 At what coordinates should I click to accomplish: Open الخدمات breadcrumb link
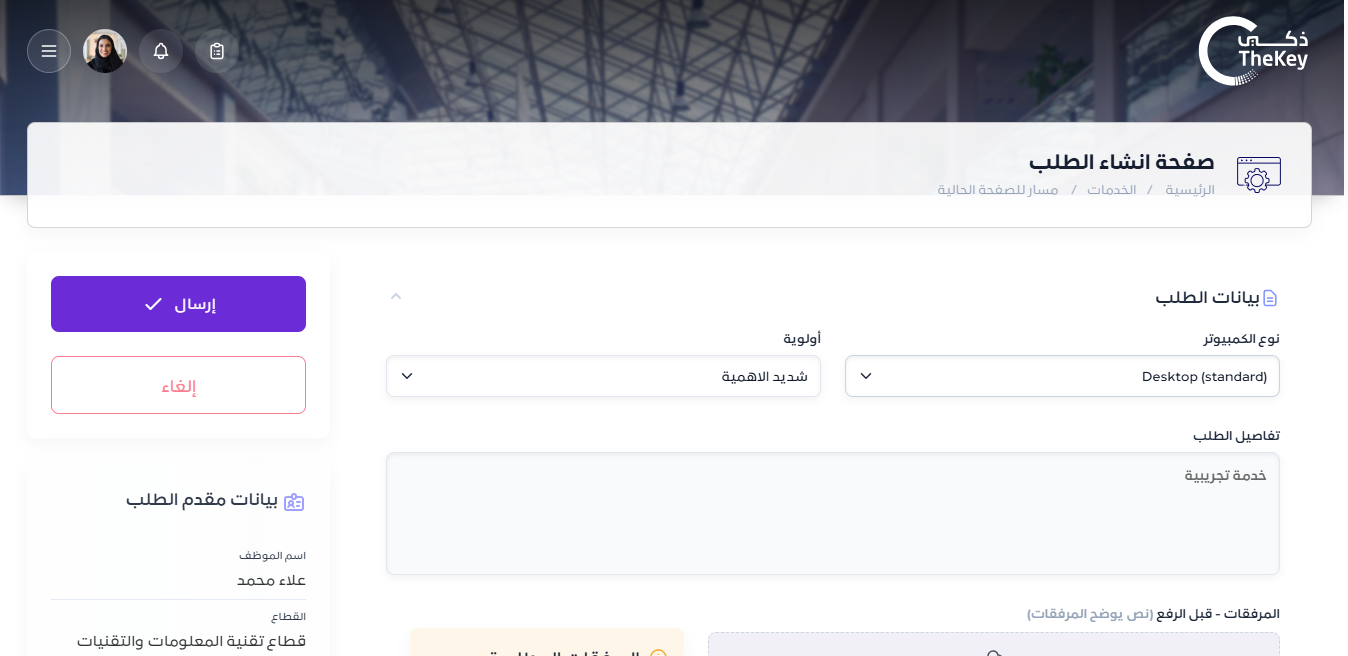(x=1112, y=190)
